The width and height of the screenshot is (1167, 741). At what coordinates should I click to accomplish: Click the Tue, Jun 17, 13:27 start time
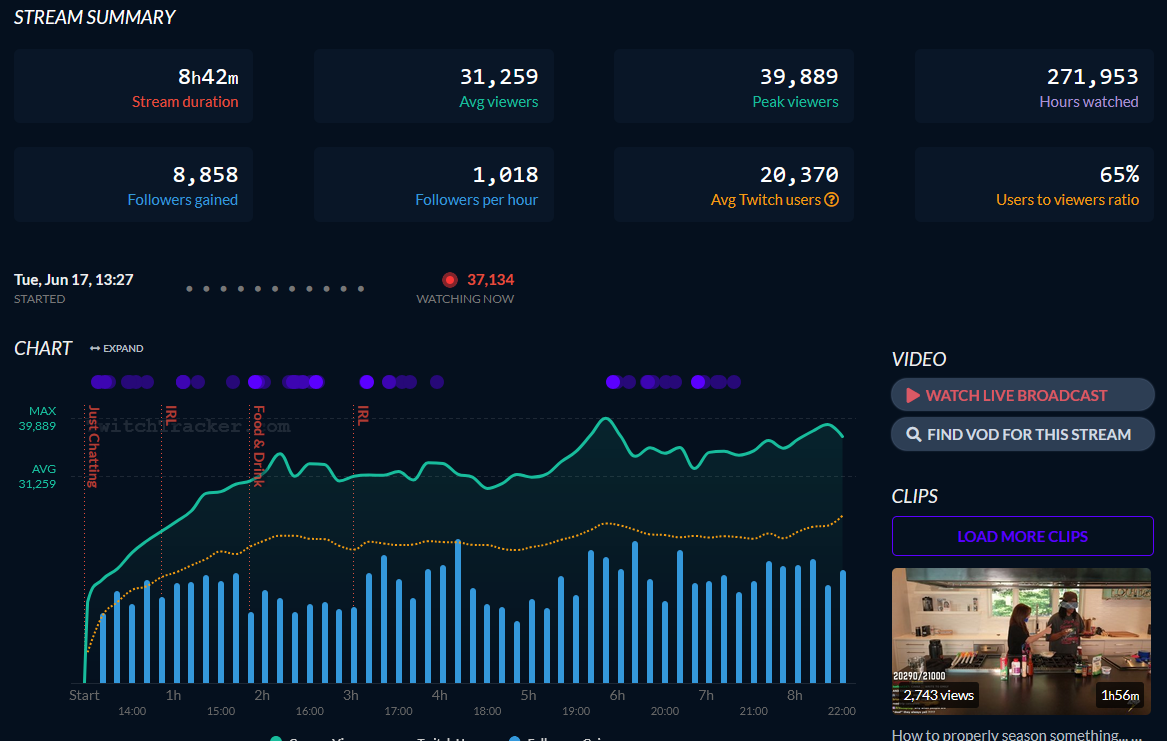(x=74, y=280)
